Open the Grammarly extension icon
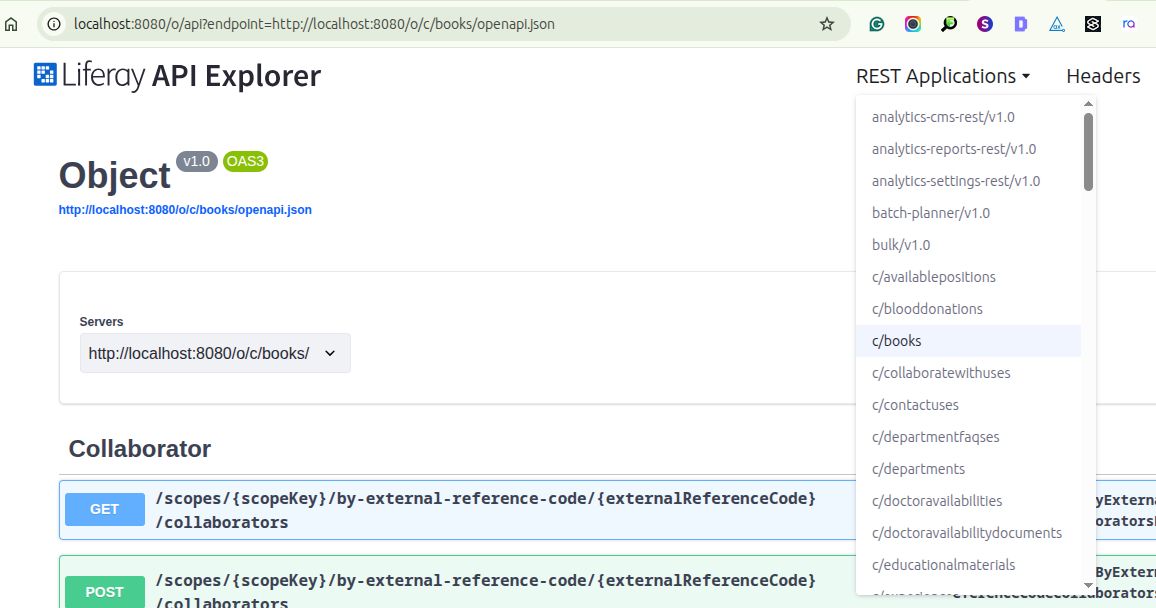The height and width of the screenshot is (608, 1156). [877, 24]
